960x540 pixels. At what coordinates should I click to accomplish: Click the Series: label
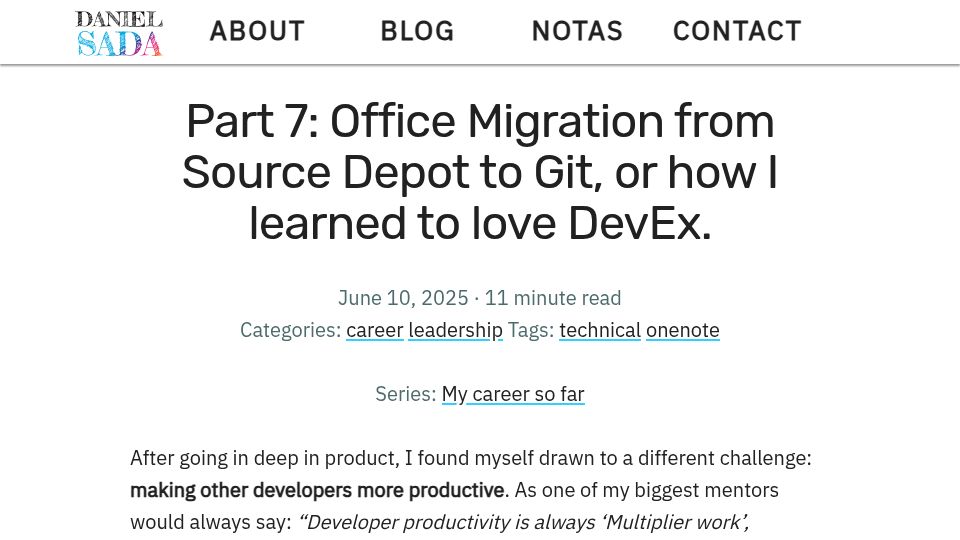[406, 394]
